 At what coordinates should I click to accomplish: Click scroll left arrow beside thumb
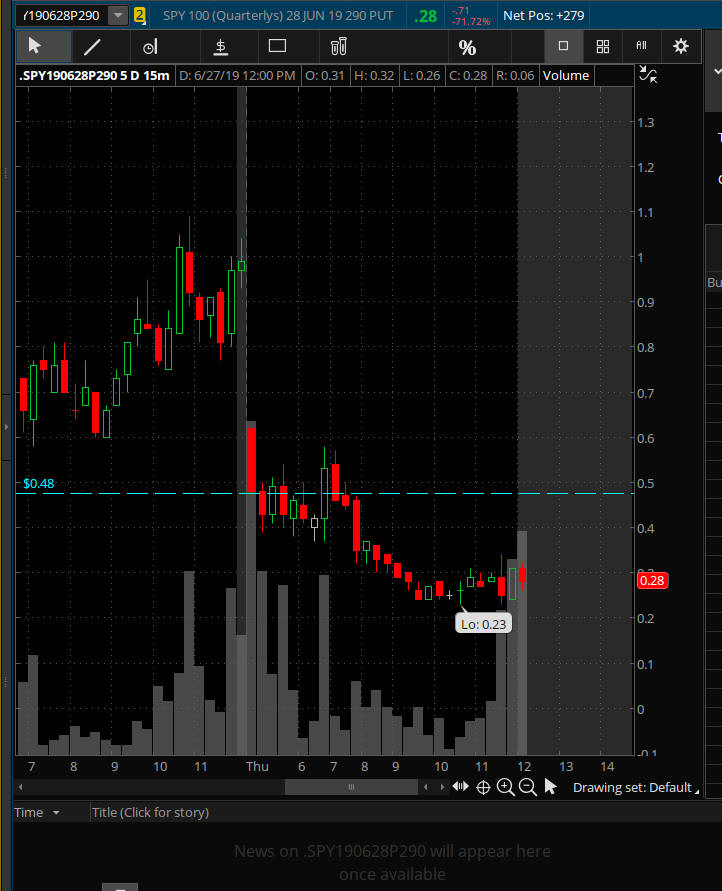pyautogui.click(x=425, y=787)
